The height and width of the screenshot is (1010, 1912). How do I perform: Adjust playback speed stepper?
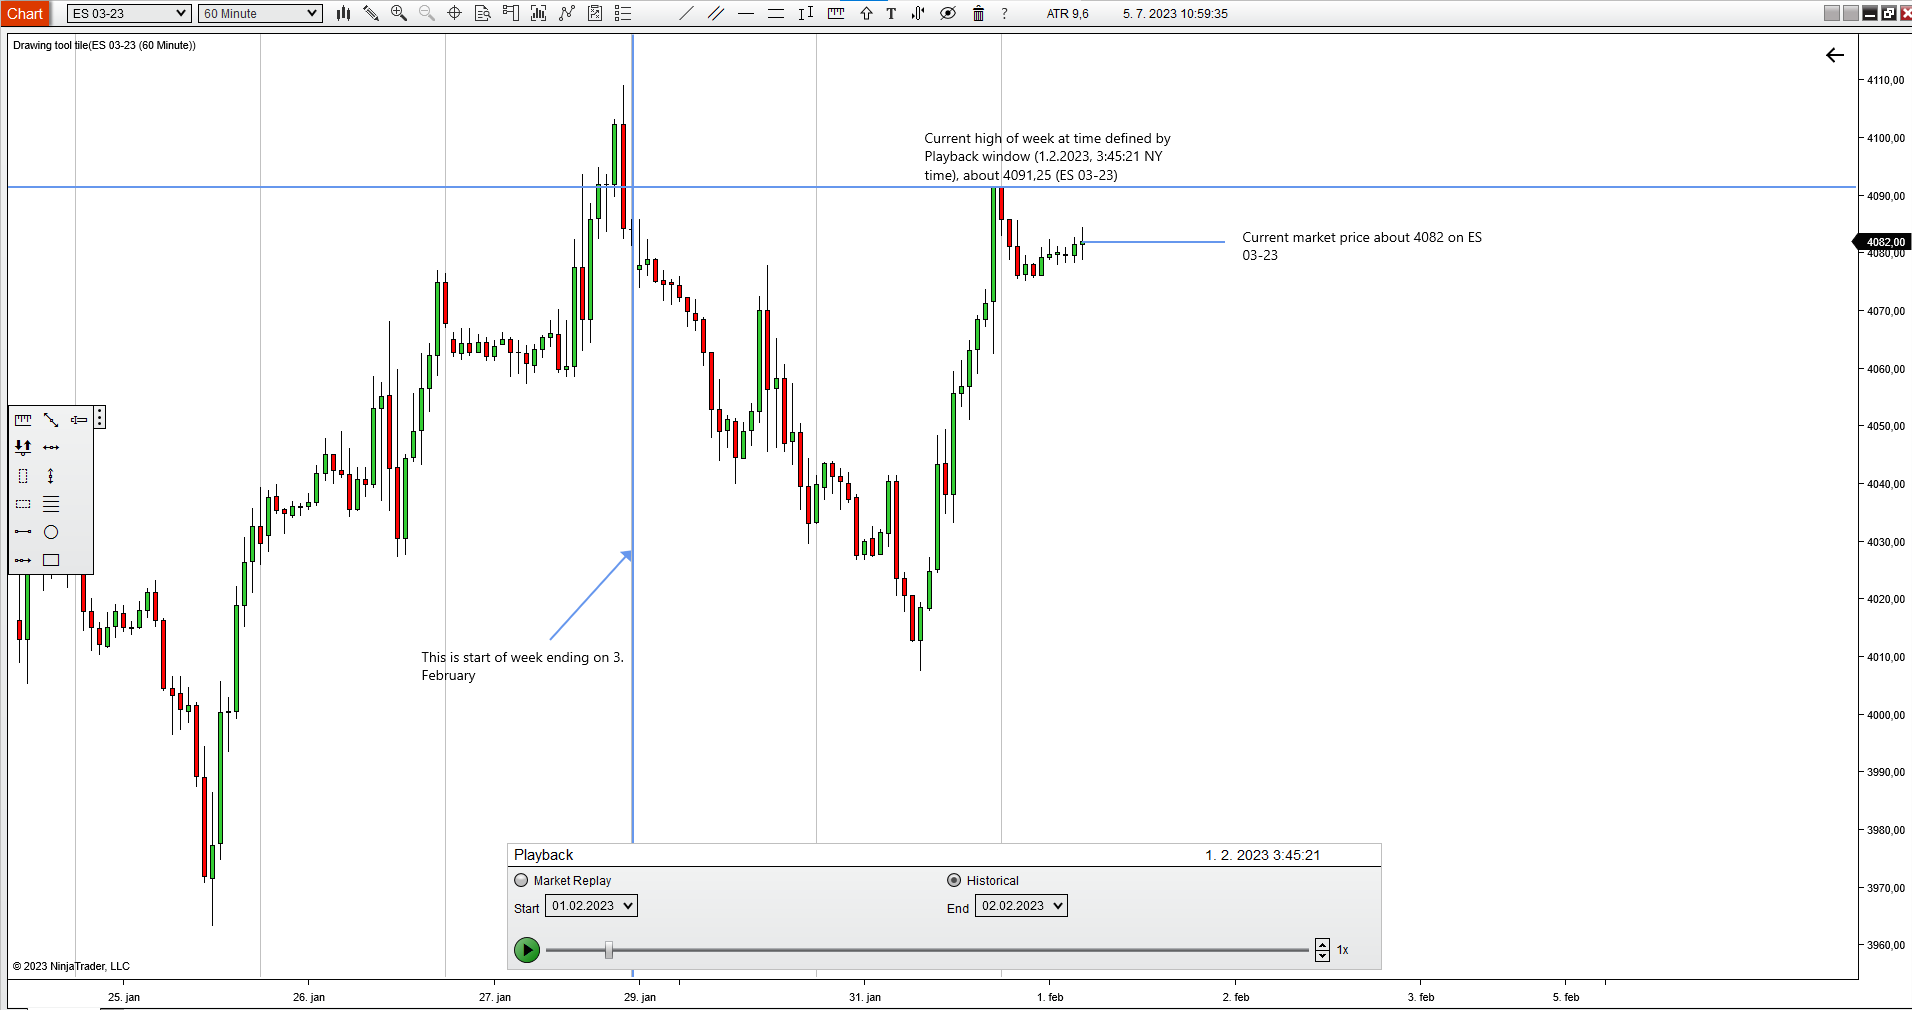click(x=1322, y=950)
